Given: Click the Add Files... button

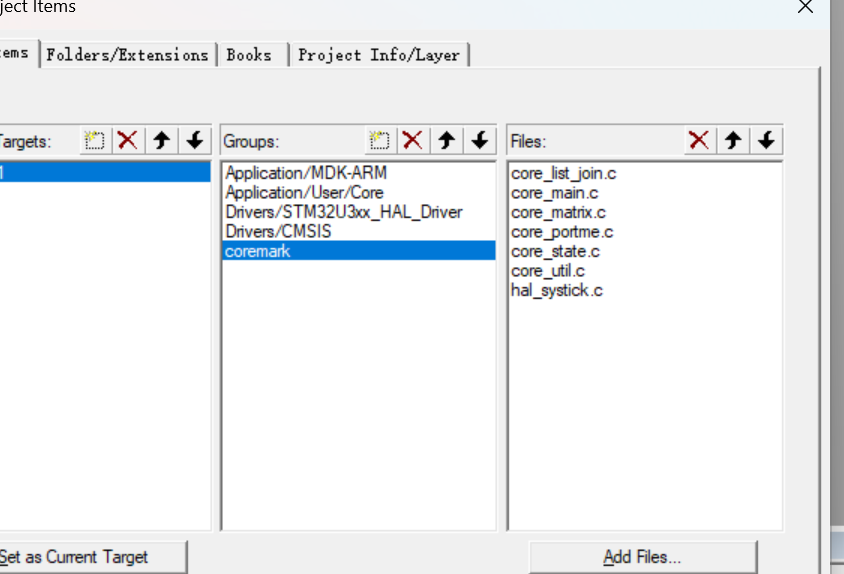Looking at the screenshot, I should click(643, 557).
